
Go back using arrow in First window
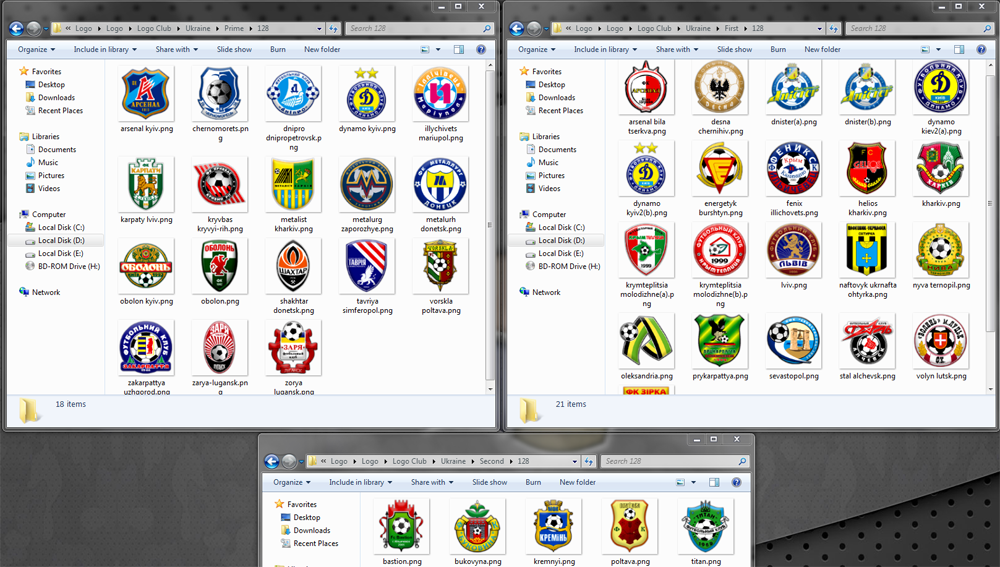(517, 29)
